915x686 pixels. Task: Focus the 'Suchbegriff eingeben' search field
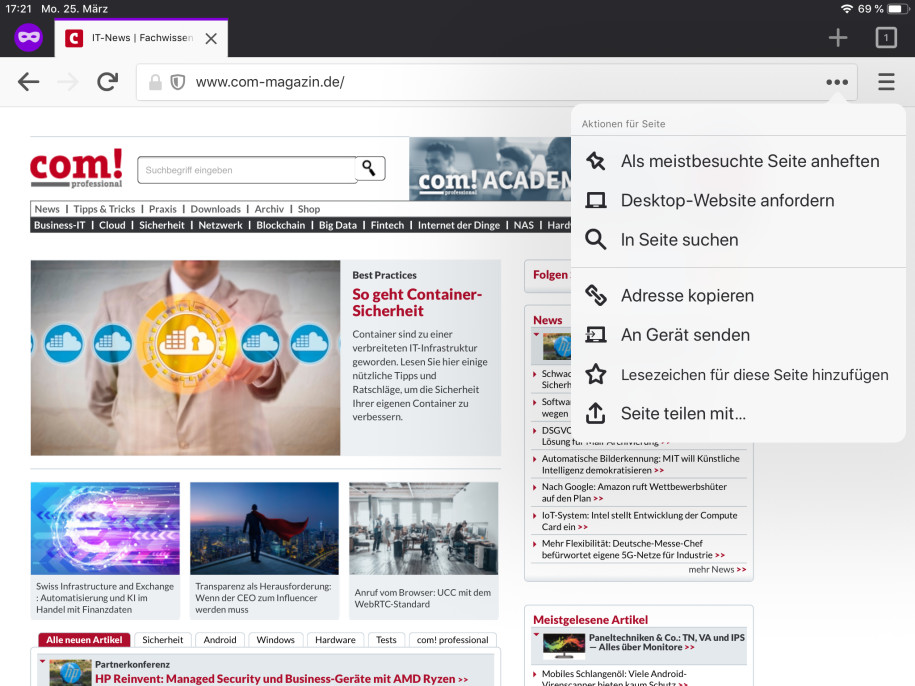[x=246, y=170]
